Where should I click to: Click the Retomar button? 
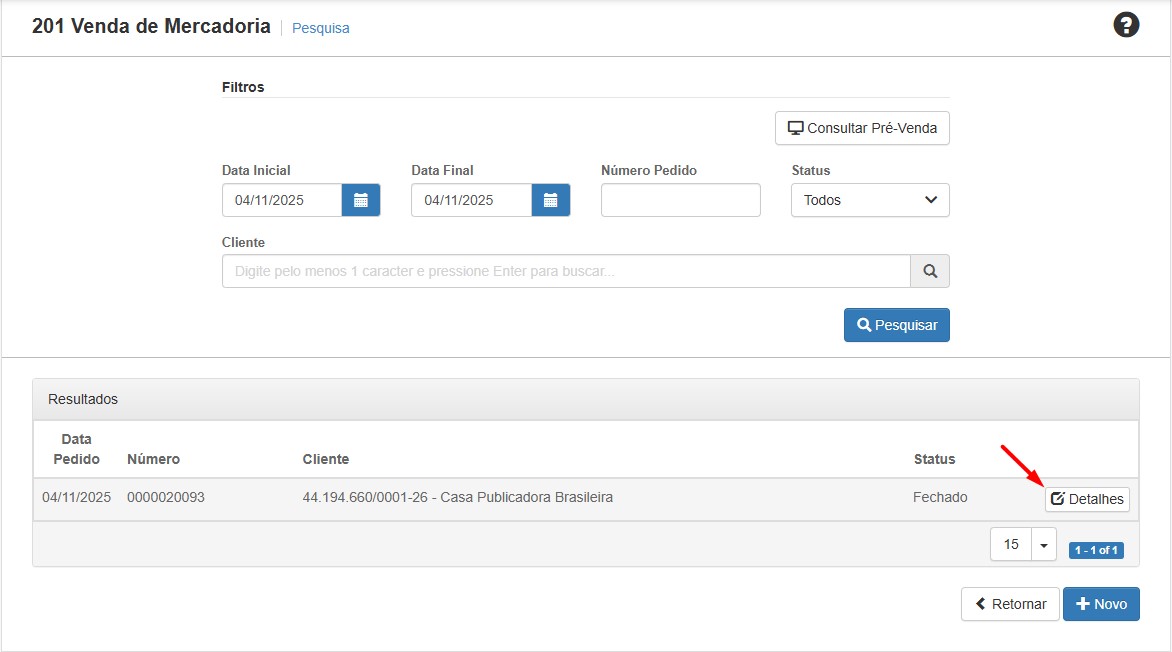1009,604
